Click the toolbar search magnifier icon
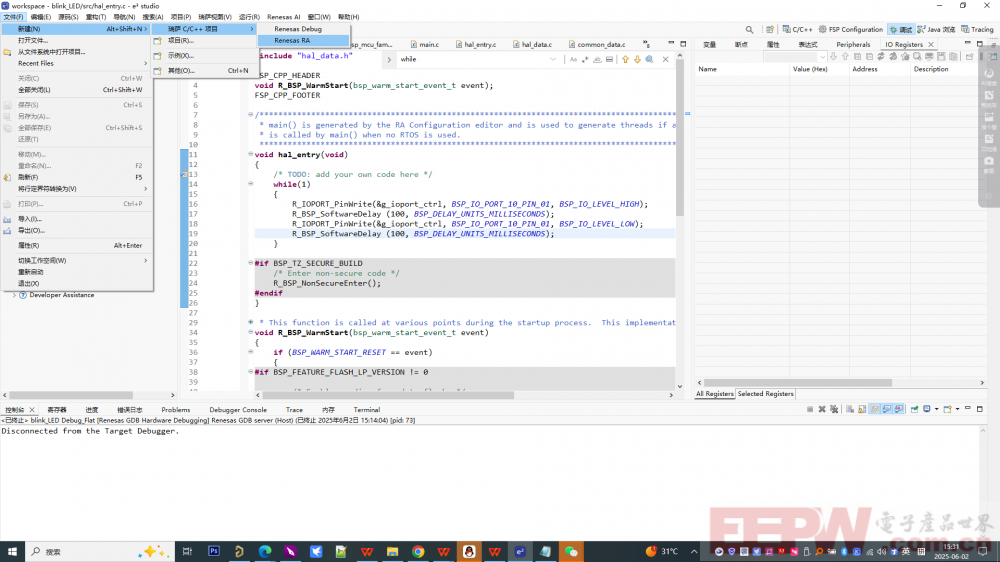This screenshot has height=562, width=1000. [749, 29]
